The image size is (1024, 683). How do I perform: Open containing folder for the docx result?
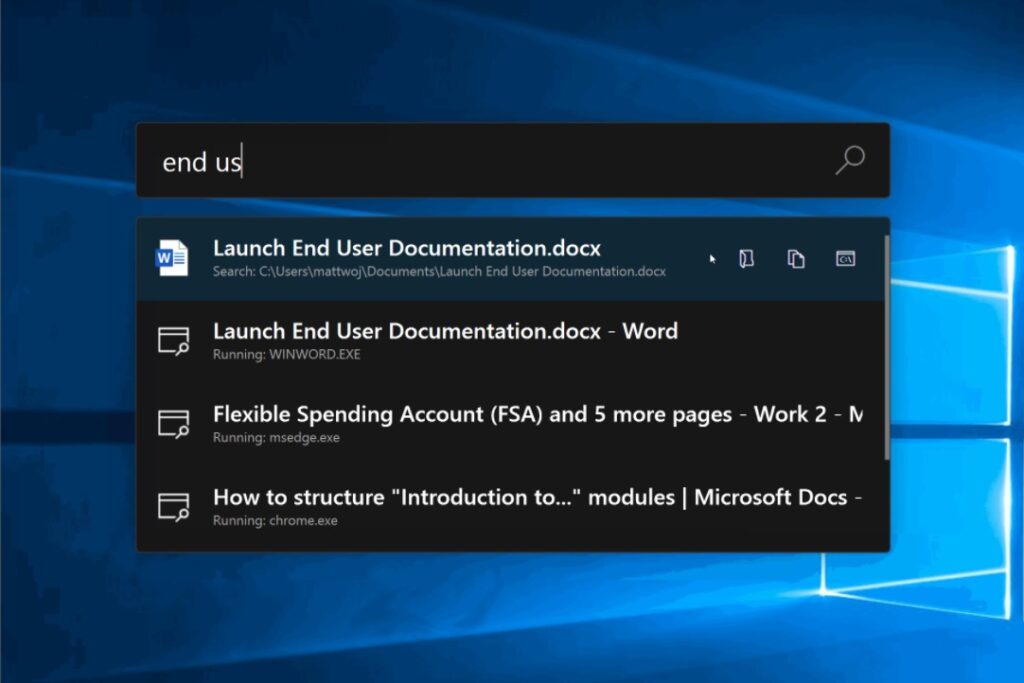(746, 259)
